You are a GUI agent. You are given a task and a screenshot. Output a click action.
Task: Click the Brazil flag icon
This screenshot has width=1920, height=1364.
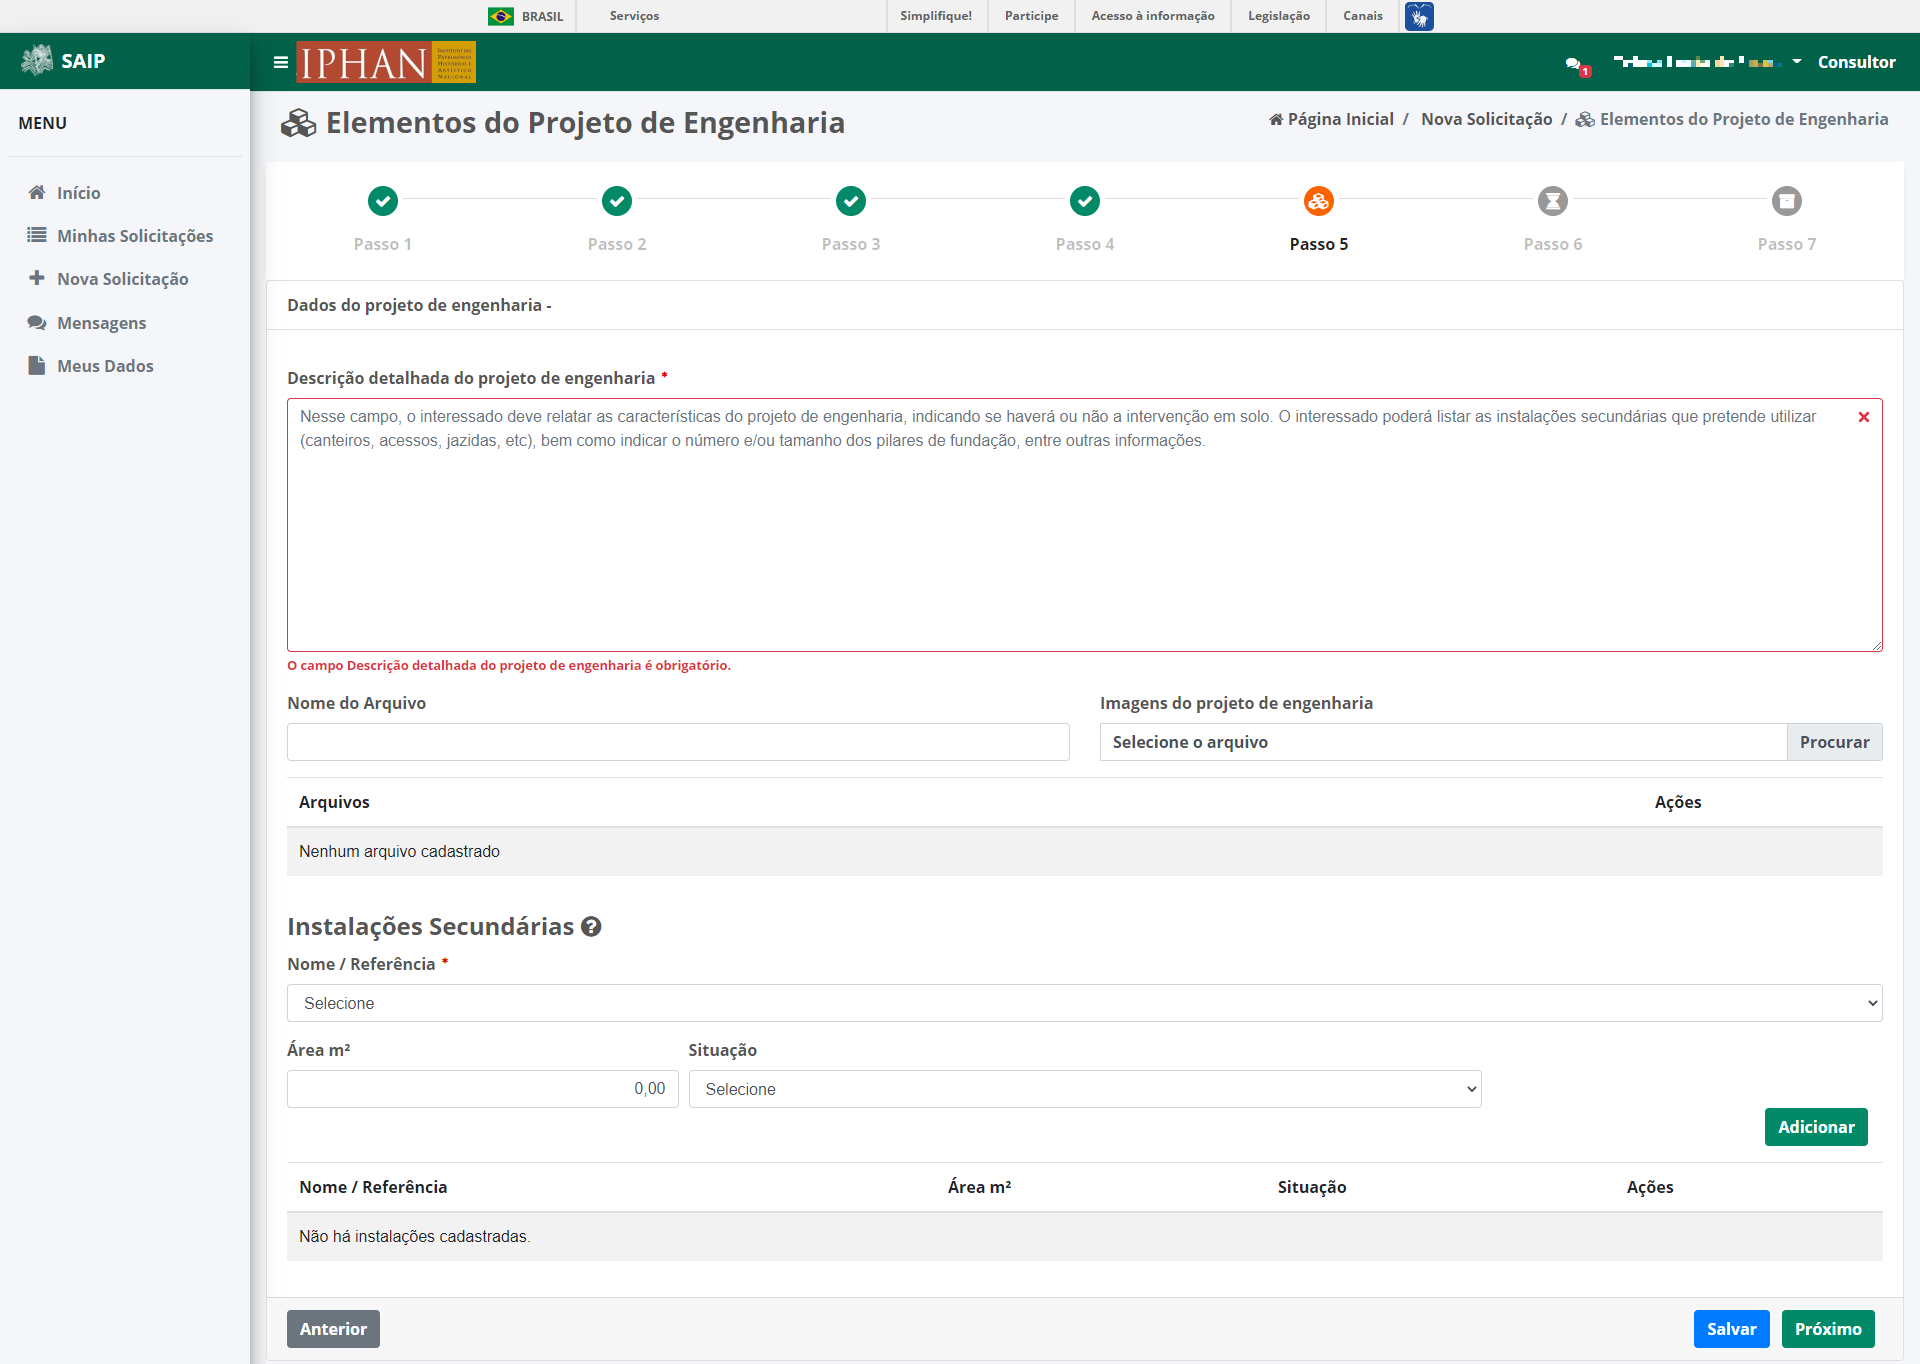[501, 16]
